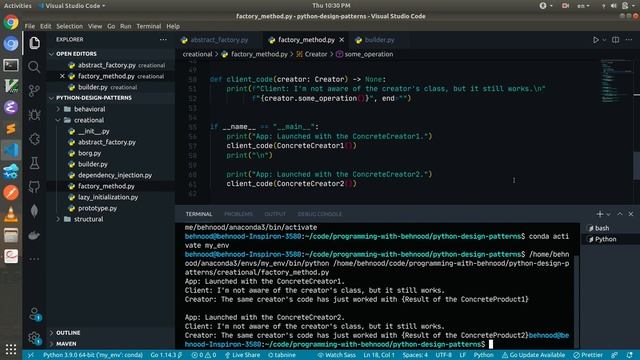Split the editor to the right
Screen dimensions: 640x360
(x=616, y=40)
